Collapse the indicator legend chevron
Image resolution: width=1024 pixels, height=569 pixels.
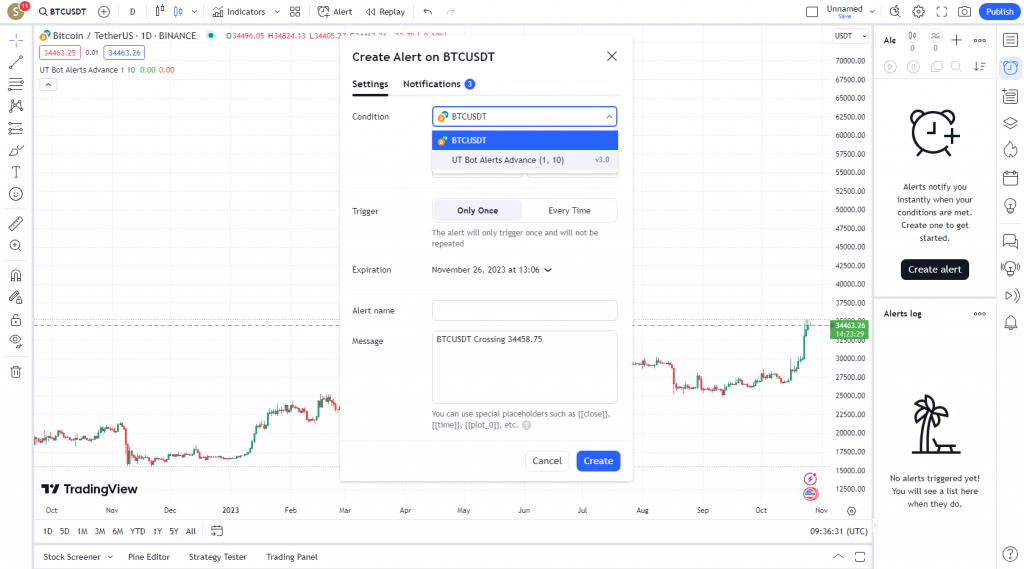48,84
